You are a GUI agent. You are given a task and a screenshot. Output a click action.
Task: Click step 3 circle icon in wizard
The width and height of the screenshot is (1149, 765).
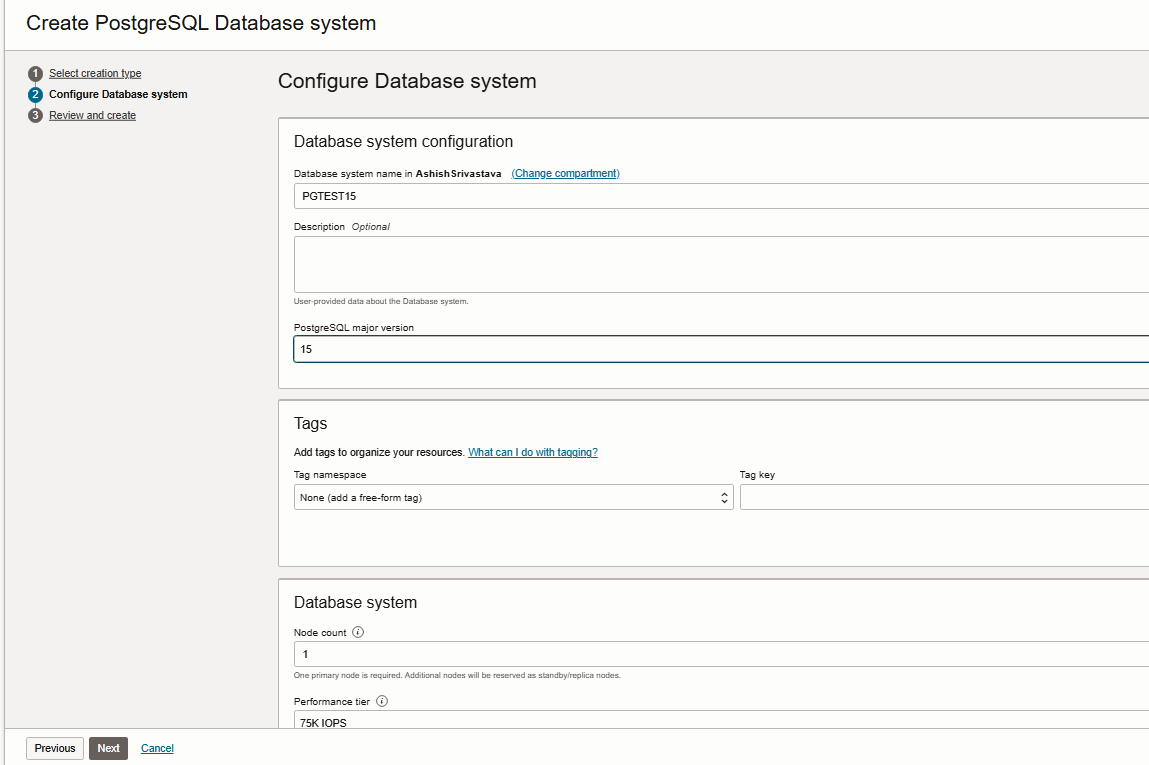(x=36, y=116)
